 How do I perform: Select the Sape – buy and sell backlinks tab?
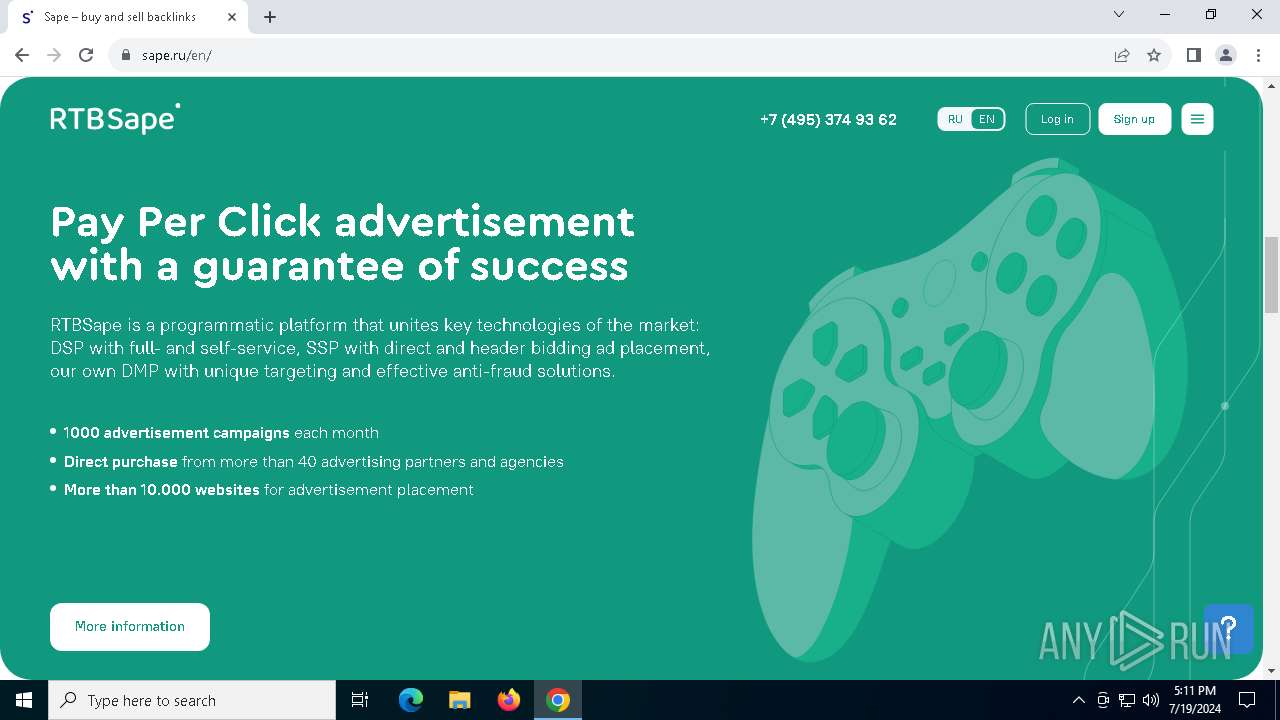[x=126, y=17]
